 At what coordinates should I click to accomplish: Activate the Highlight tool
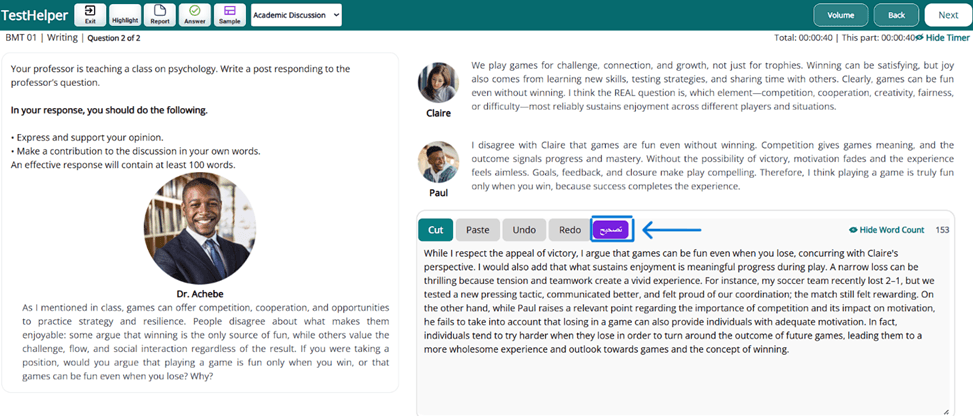(125, 15)
